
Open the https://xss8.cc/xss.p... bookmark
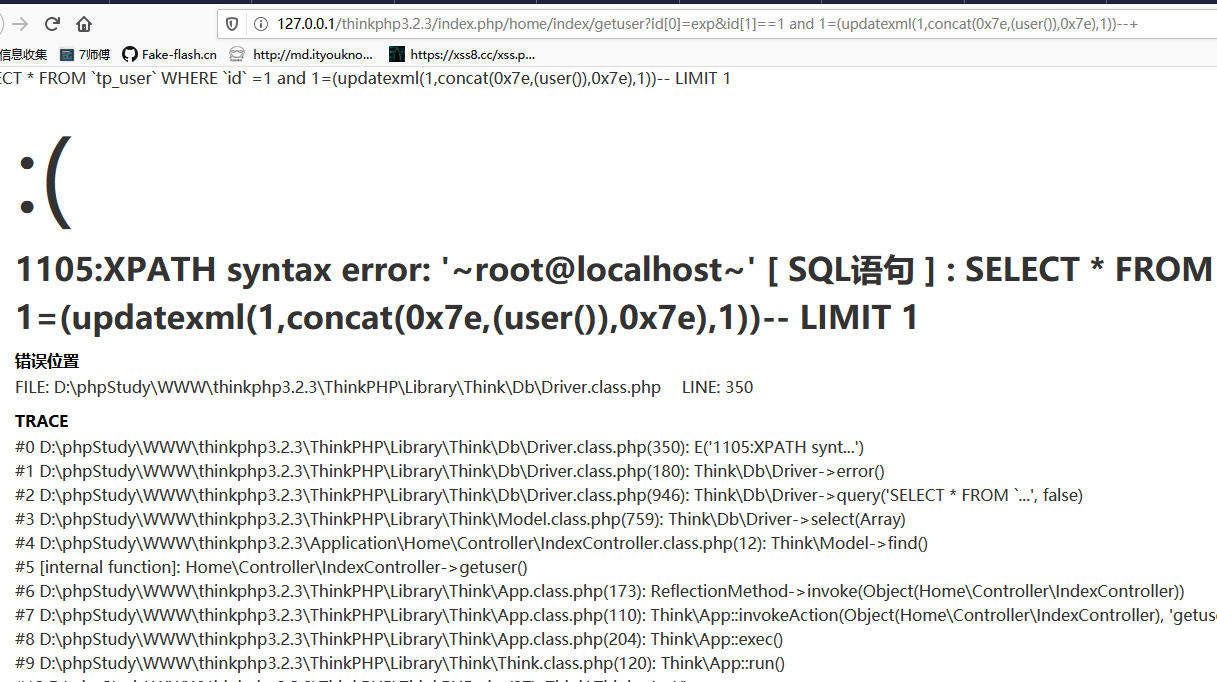pyautogui.click(x=462, y=54)
